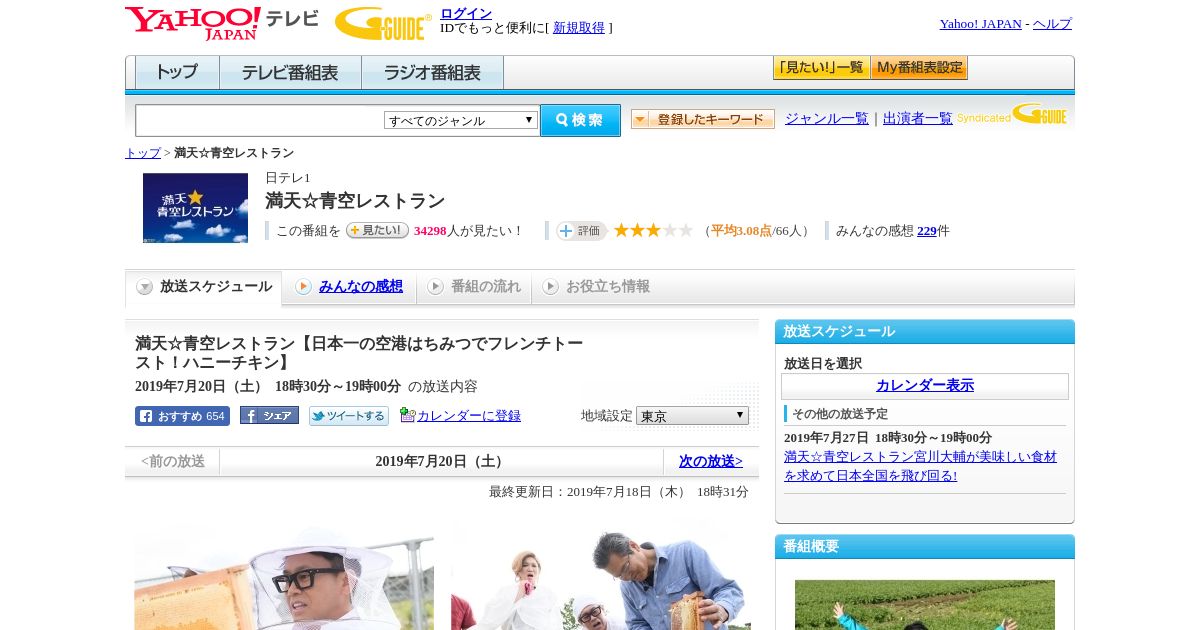Open the ヘルプ link
The height and width of the screenshot is (630, 1200).
click(x=1052, y=24)
